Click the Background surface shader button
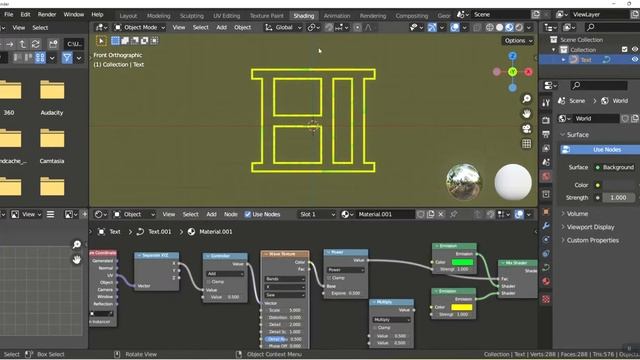640x360 pixels. pyautogui.click(x=618, y=167)
